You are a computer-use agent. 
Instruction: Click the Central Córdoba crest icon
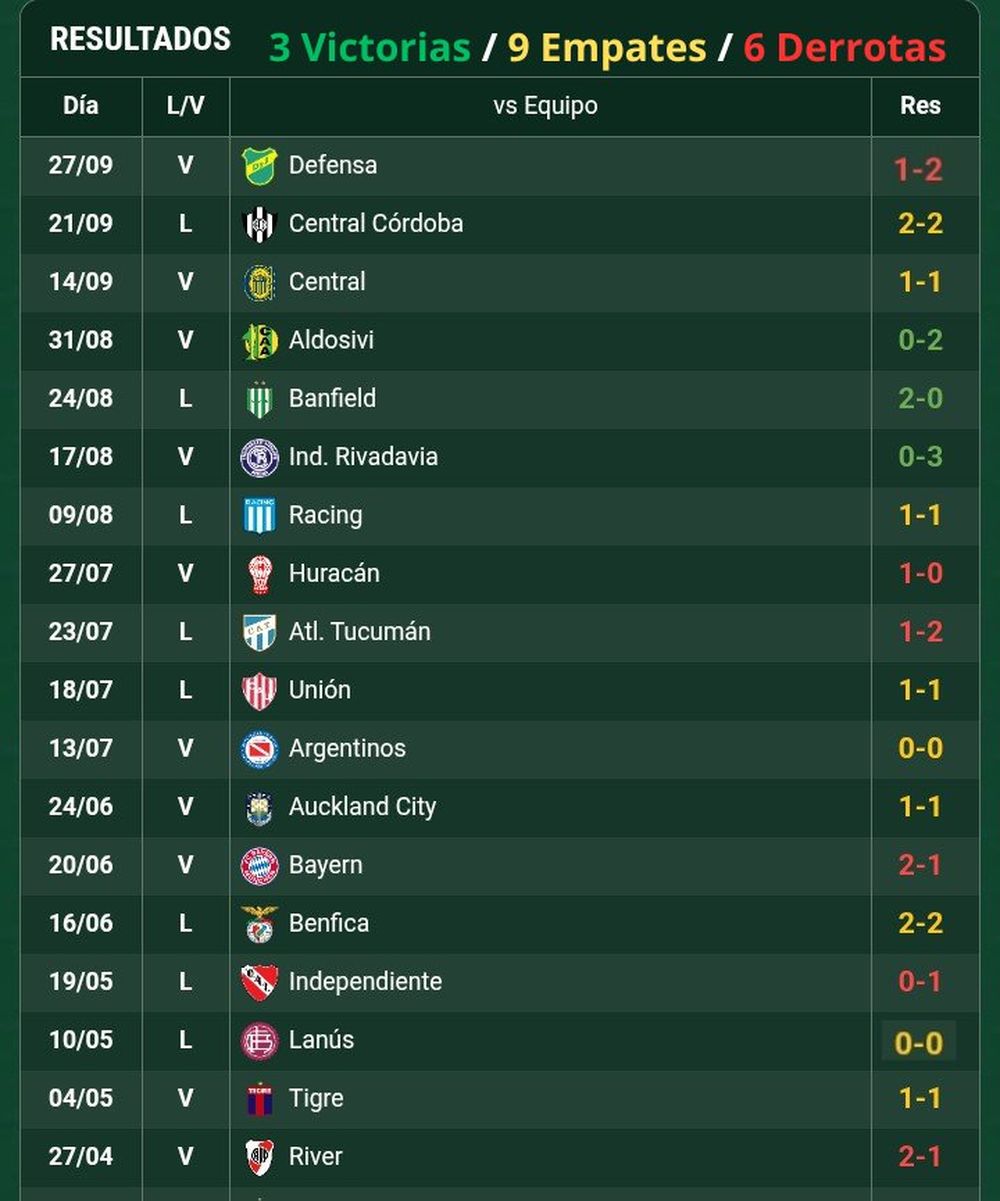pos(259,224)
